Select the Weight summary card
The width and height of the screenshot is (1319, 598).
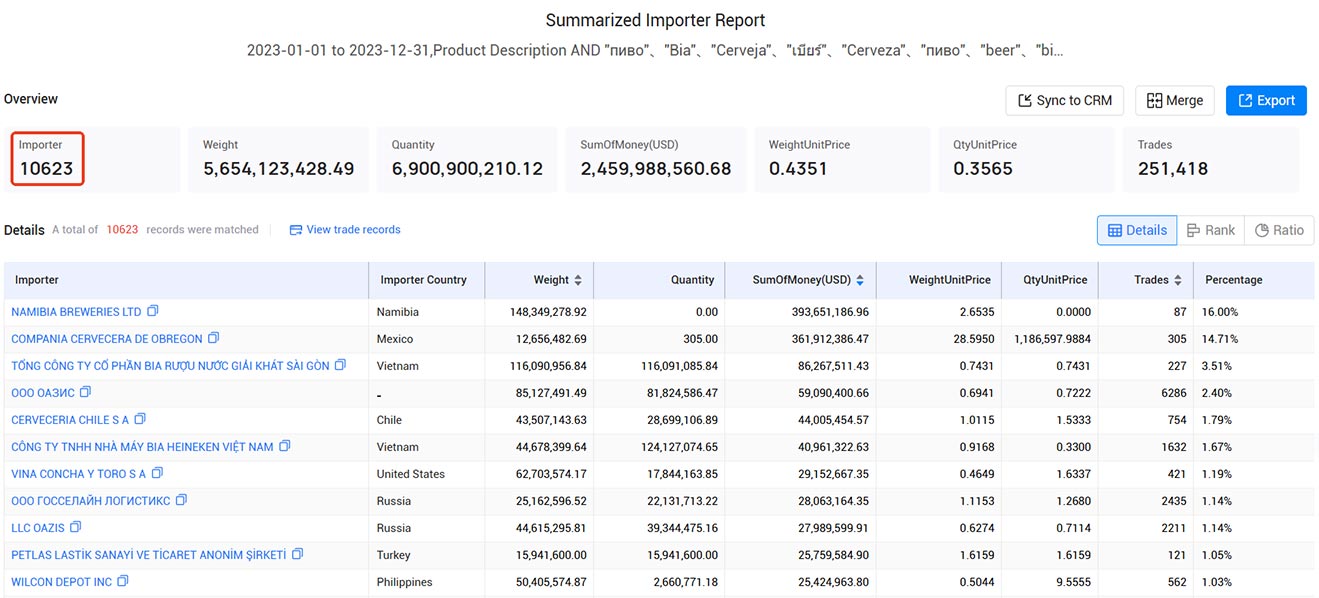[x=278, y=160]
